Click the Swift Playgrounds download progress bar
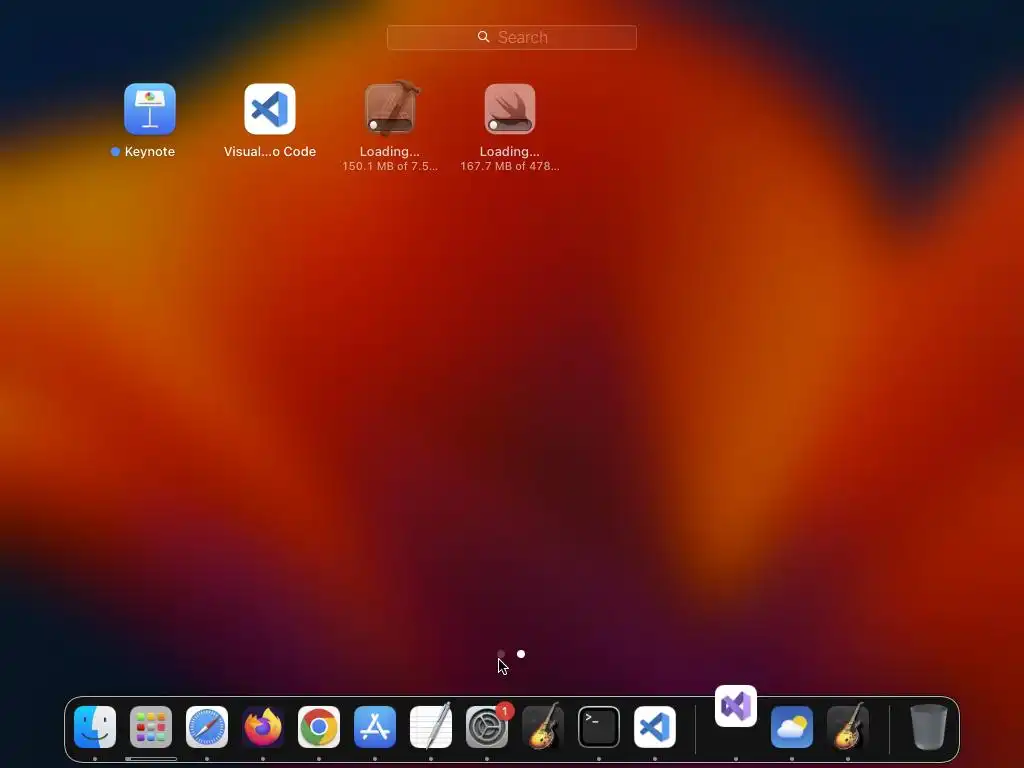 [510, 125]
